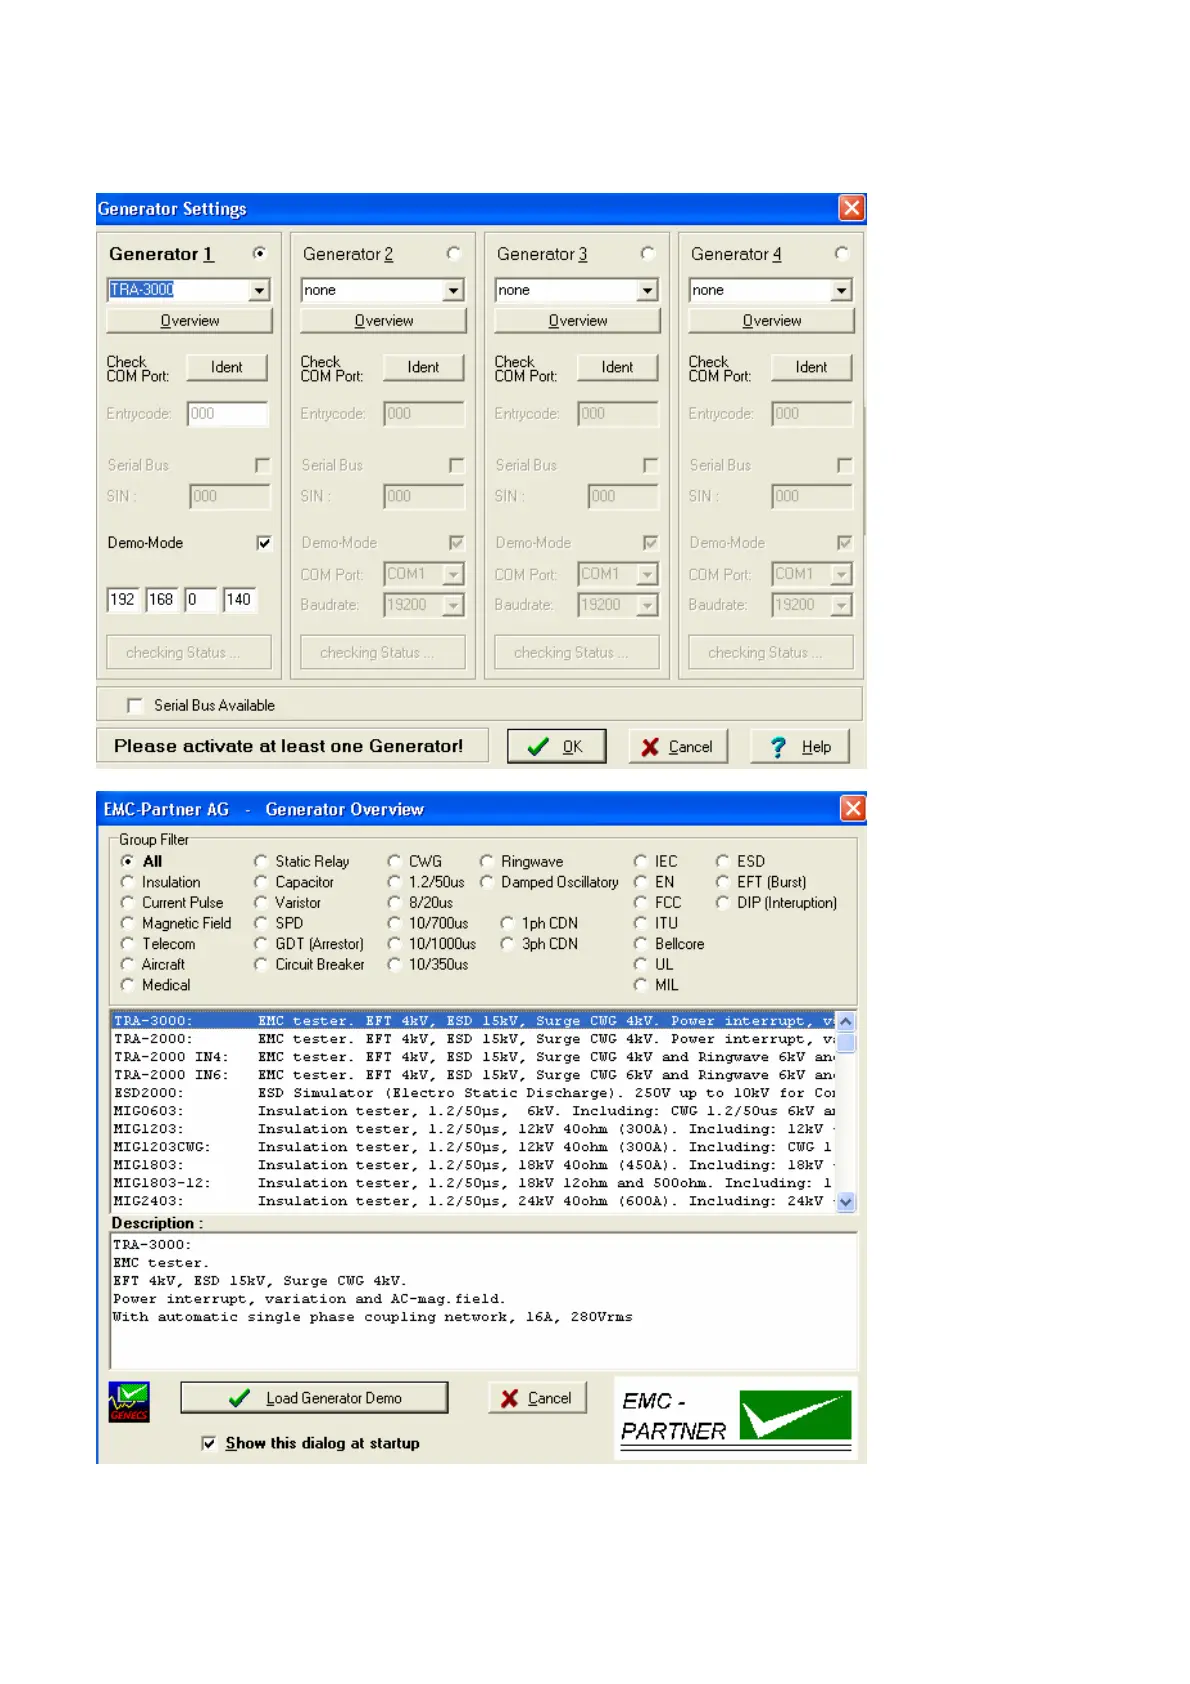Toggle Demo-Mode checkbox for Generator 1
1190x1684 pixels.
(264, 543)
